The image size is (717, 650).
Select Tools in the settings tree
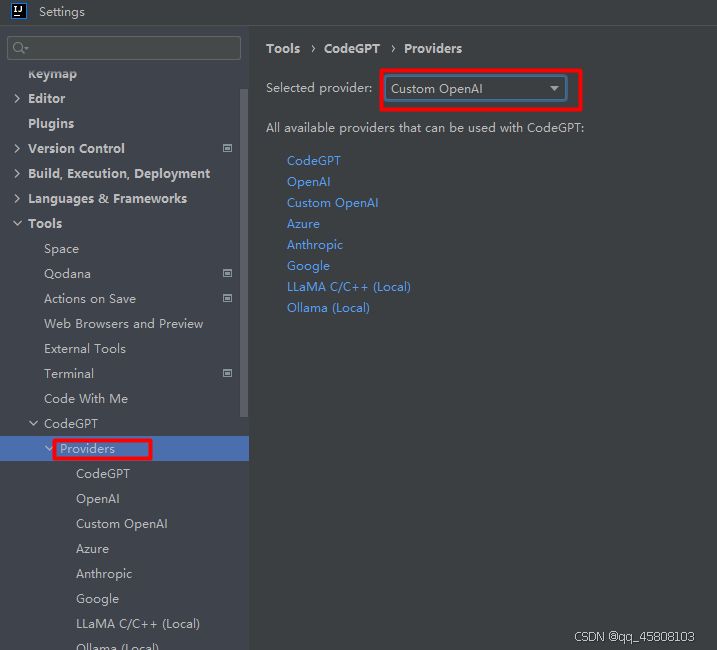[45, 223]
